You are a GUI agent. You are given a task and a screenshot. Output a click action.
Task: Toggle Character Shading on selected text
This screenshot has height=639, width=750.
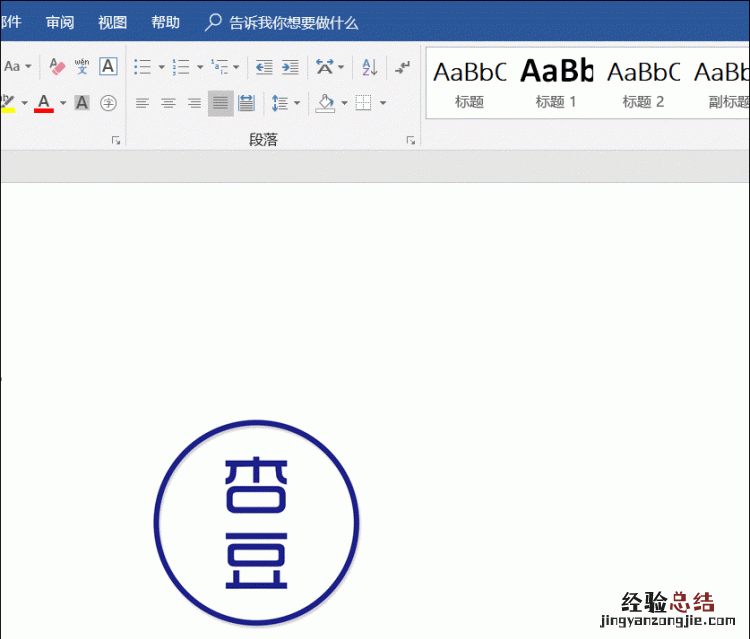(82, 103)
